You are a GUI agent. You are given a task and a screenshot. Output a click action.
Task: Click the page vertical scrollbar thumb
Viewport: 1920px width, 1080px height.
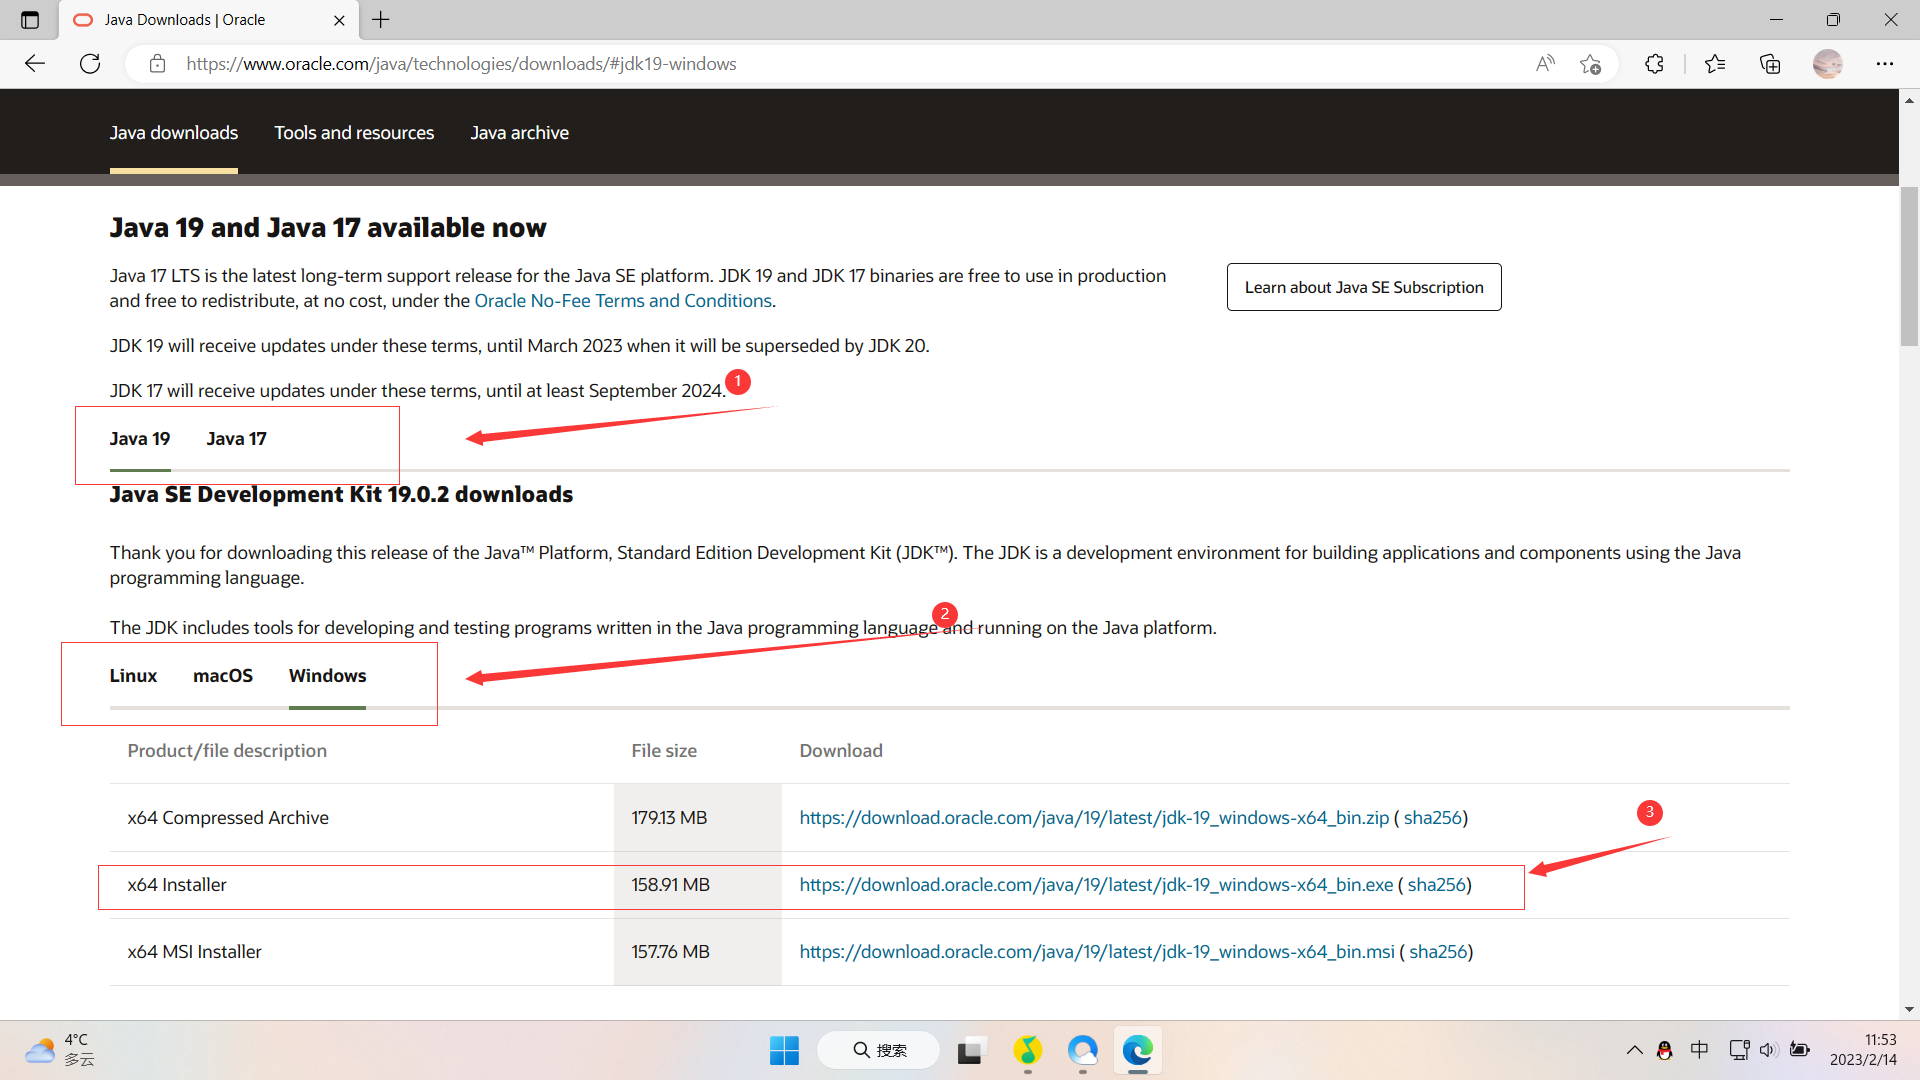(x=1909, y=266)
